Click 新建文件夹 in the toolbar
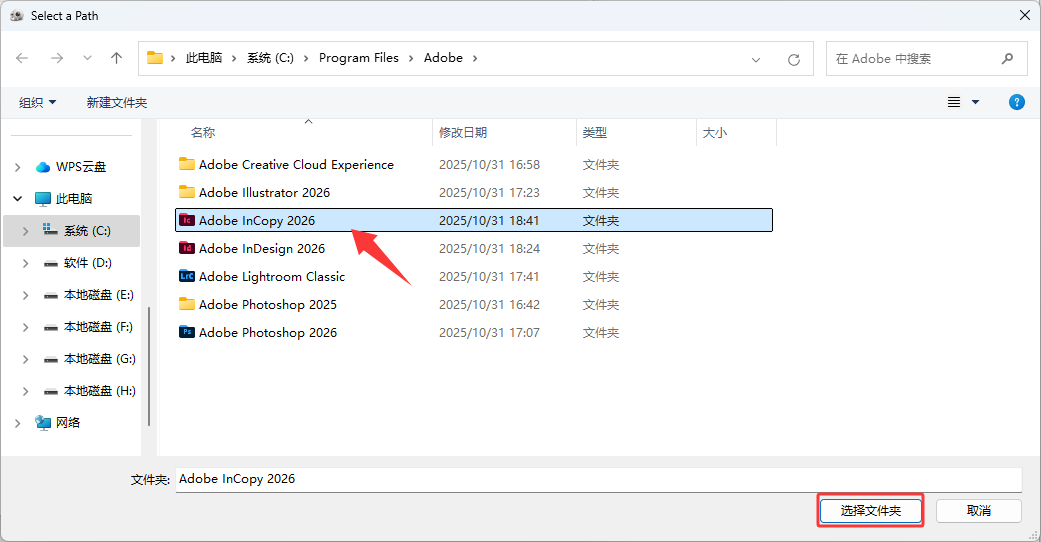Viewport: 1041px width, 542px height. click(x=117, y=102)
